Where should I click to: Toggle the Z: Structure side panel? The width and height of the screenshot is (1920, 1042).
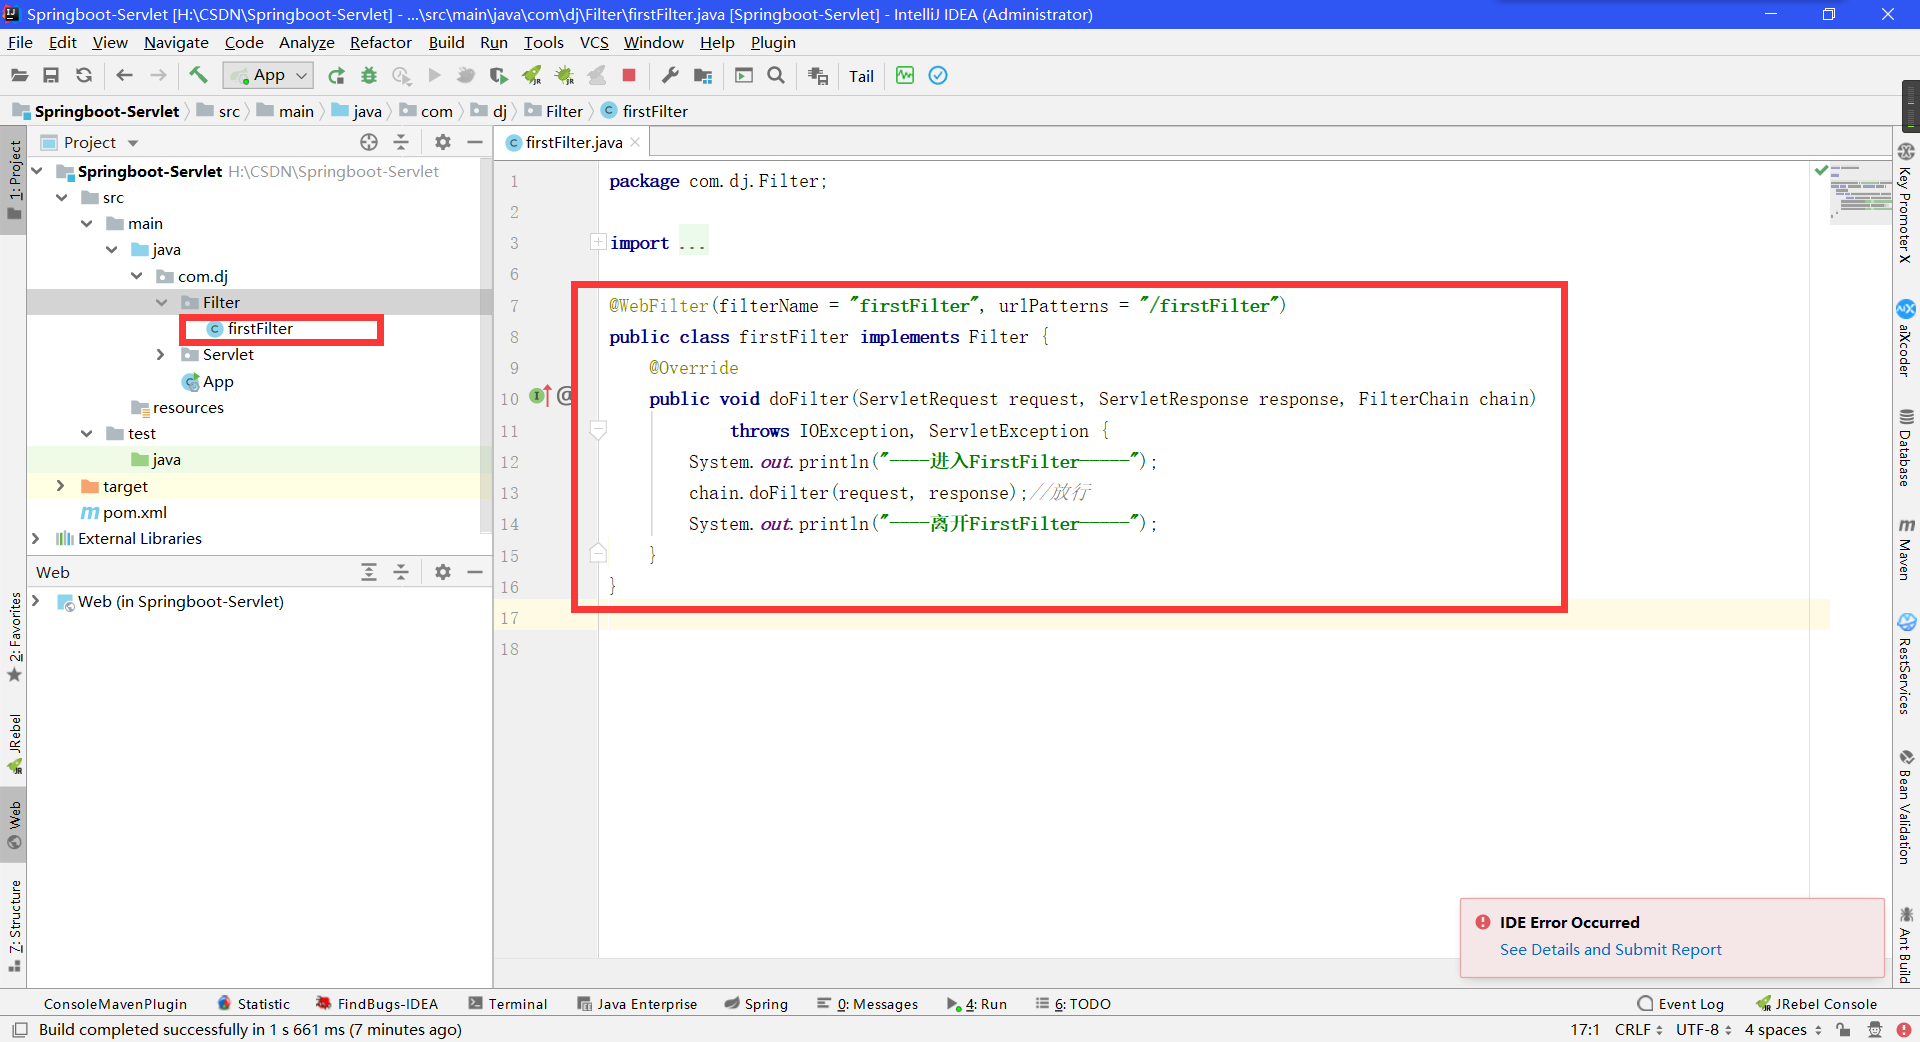(x=14, y=925)
